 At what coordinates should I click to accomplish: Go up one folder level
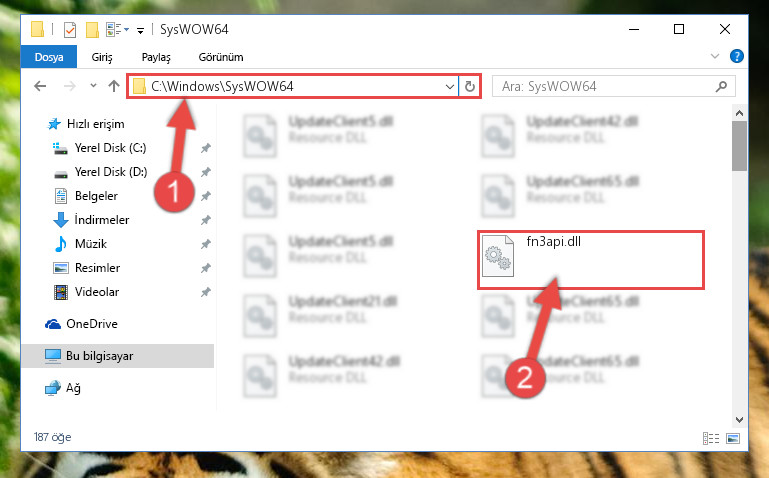tap(114, 86)
